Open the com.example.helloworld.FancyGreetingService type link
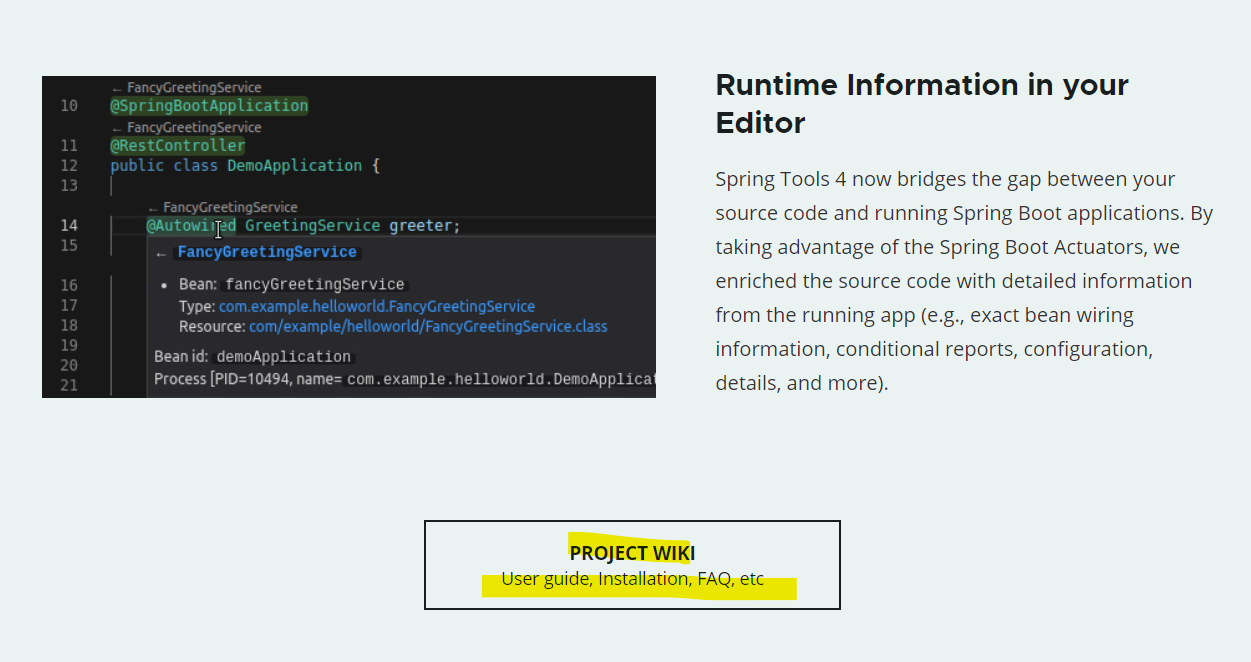This screenshot has width=1251, height=662. click(x=376, y=305)
